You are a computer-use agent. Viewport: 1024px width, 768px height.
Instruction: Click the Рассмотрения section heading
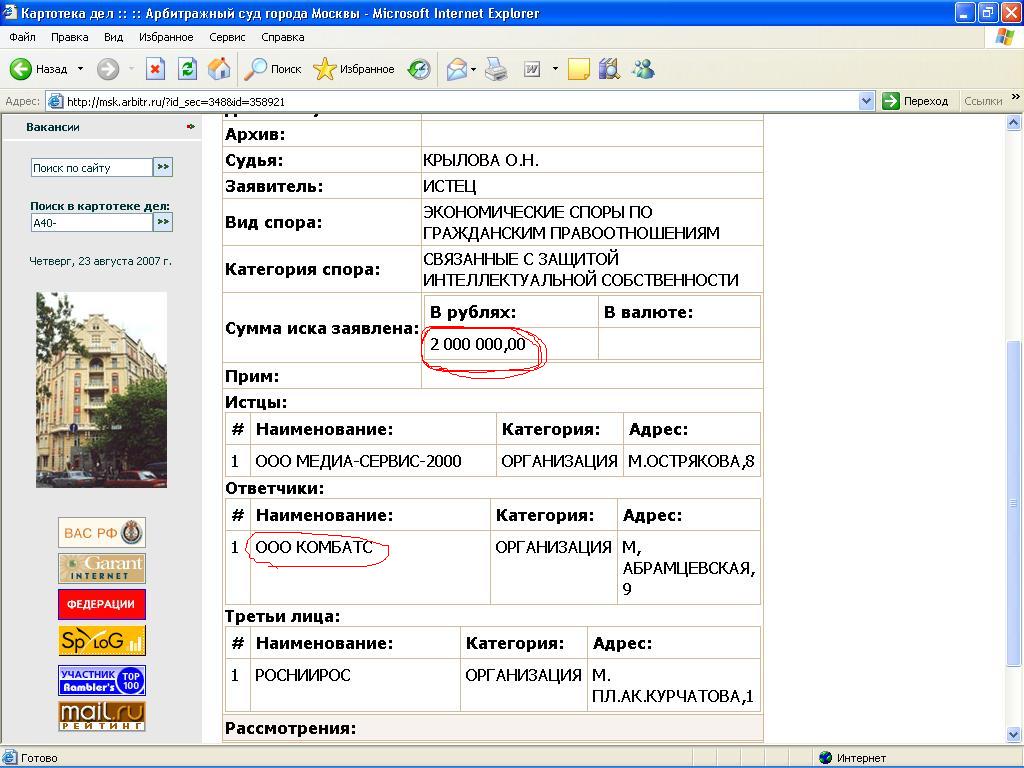click(x=290, y=728)
